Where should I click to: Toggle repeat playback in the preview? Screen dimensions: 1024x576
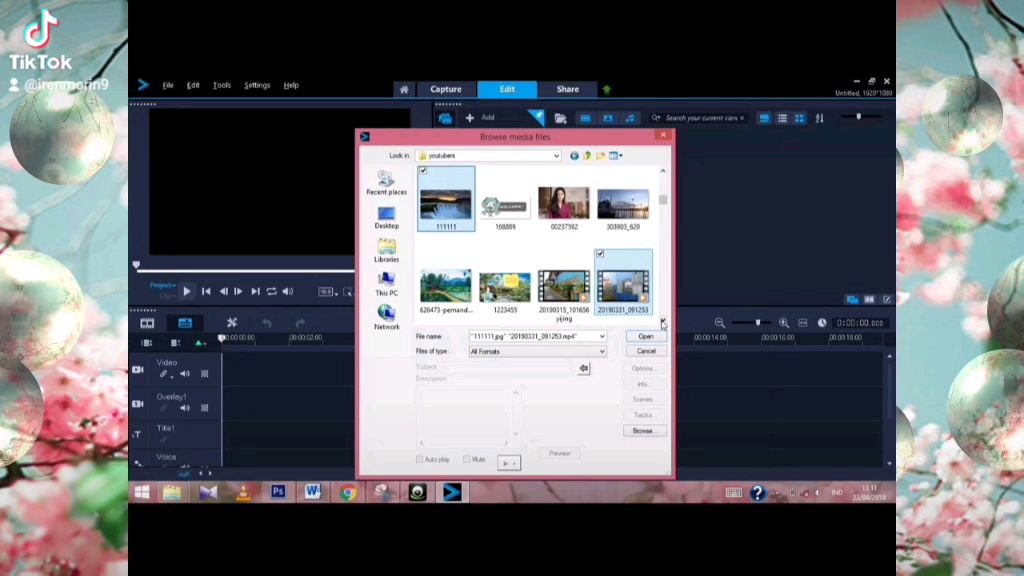coord(272,291)
